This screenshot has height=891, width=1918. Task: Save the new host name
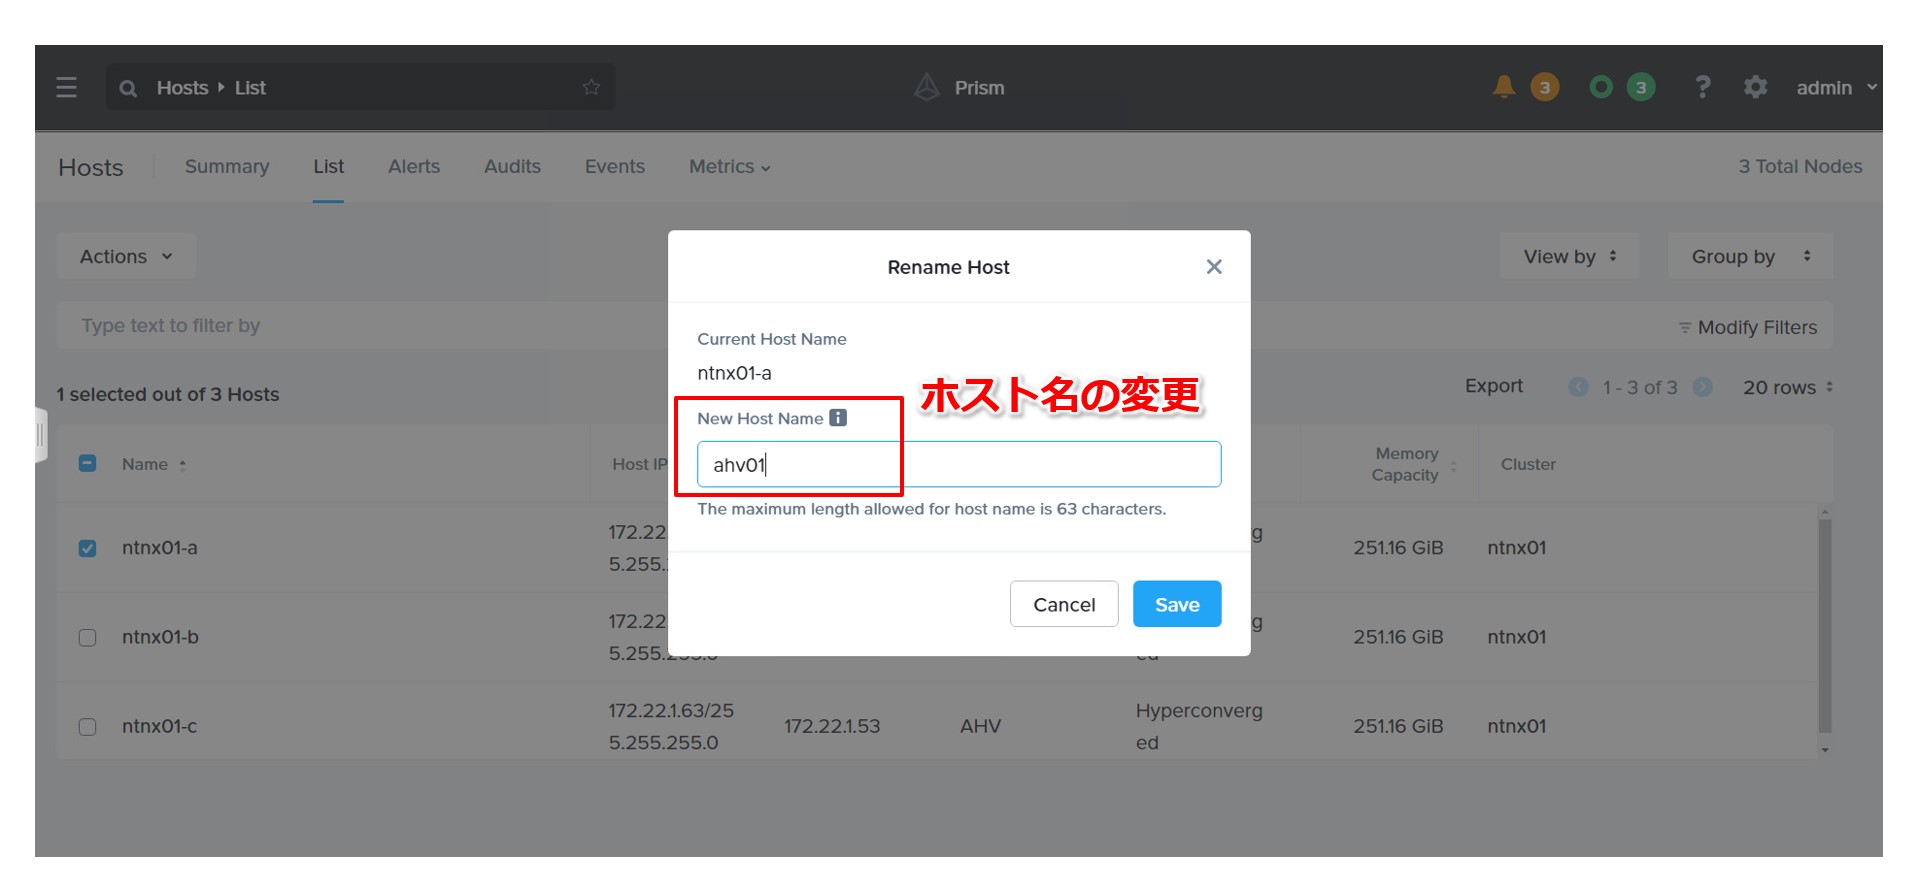(1177, 604)
